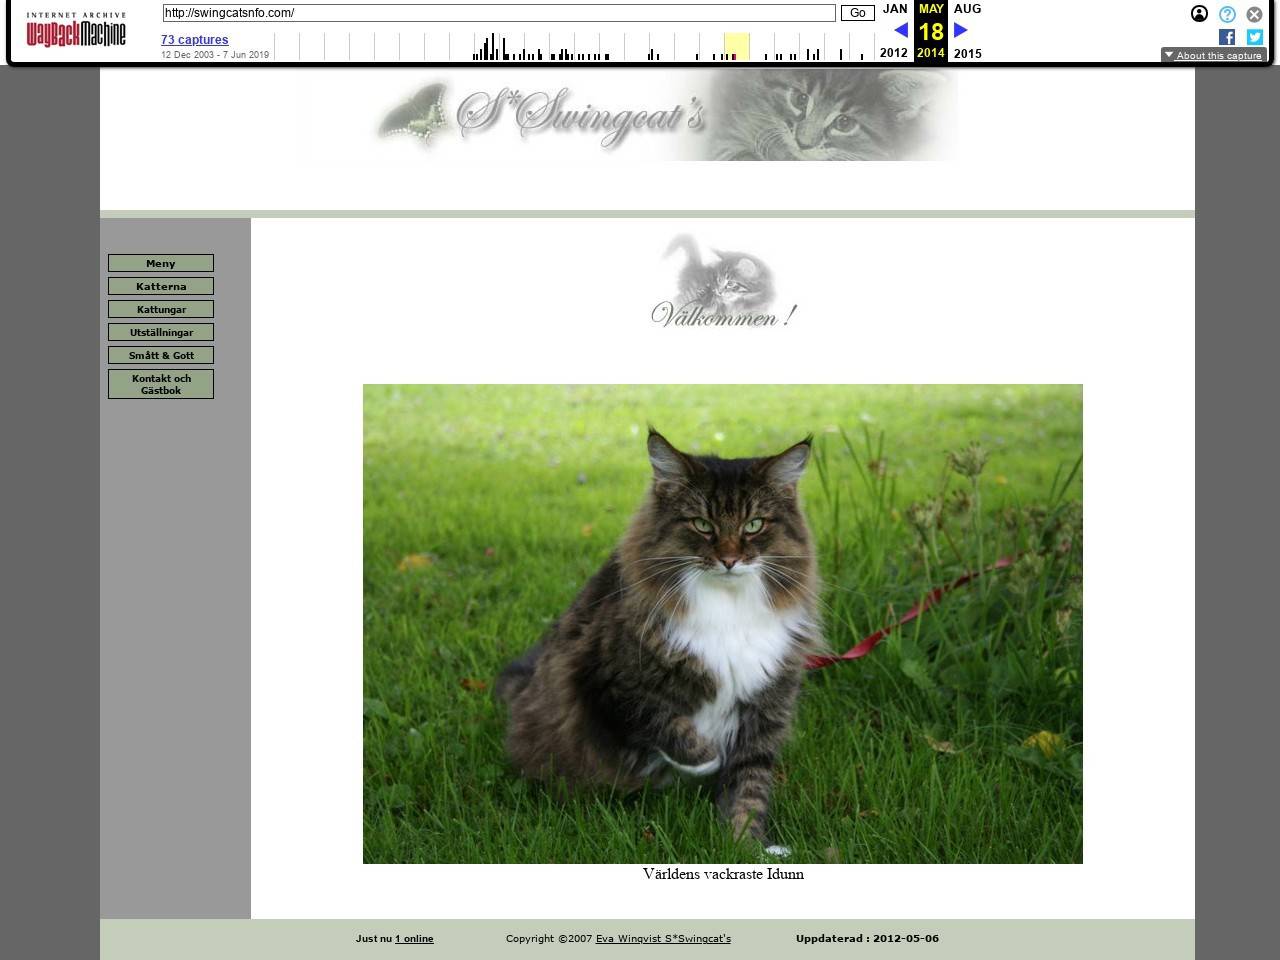Share capture on Twitter
Screen dimensions: 1280x960
coord(1254,37)
